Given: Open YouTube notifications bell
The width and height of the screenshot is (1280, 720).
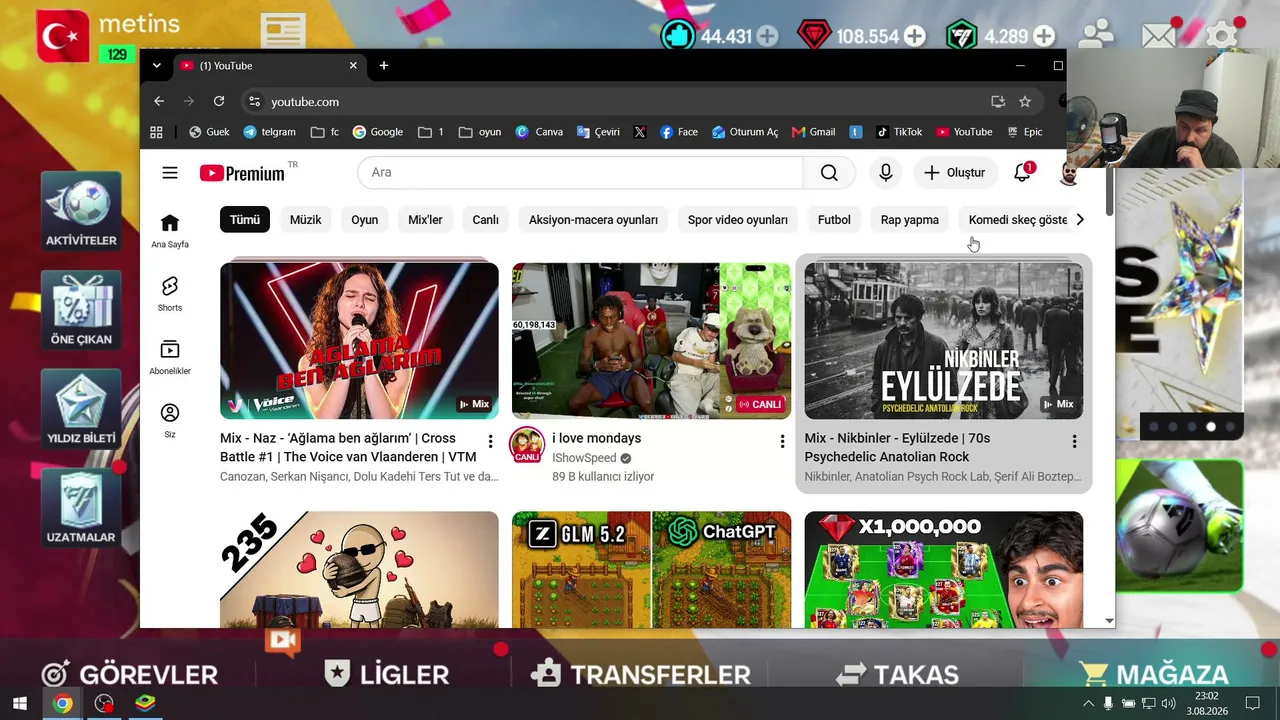Looking at the screenshot, I should (x=1022, y=173).
